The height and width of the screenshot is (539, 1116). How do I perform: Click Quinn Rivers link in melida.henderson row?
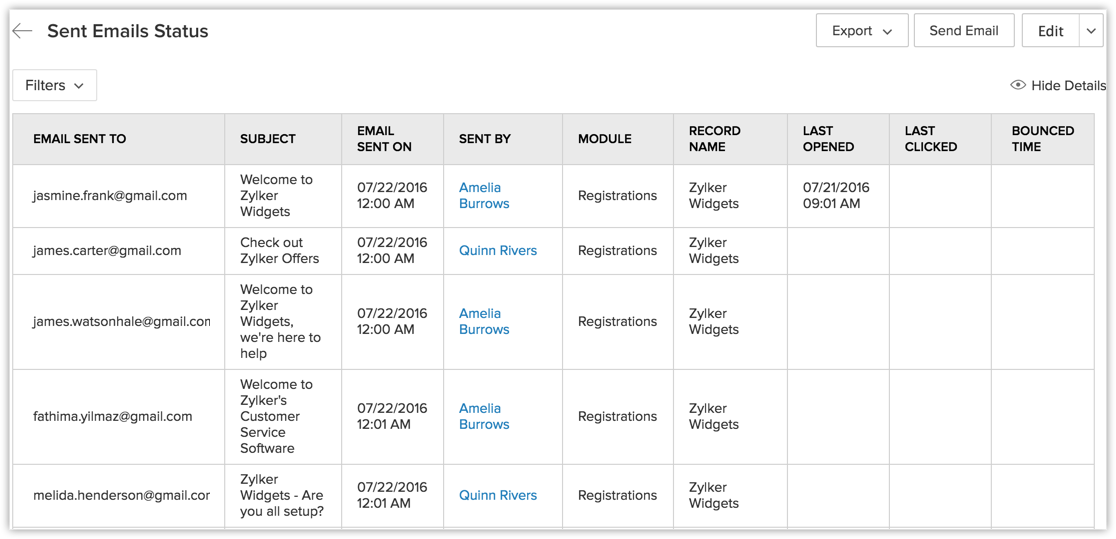pyautogui.click(x=498, y=495)
